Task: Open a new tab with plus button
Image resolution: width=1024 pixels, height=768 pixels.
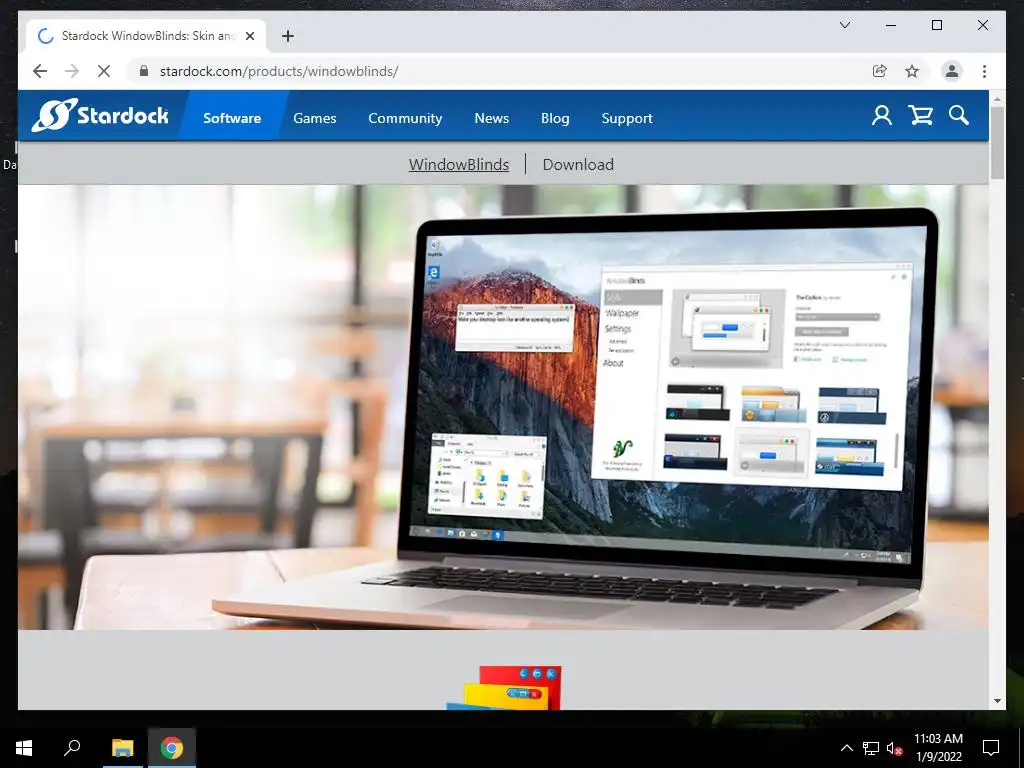Action: pyautogui.click(x=287, y=36)
